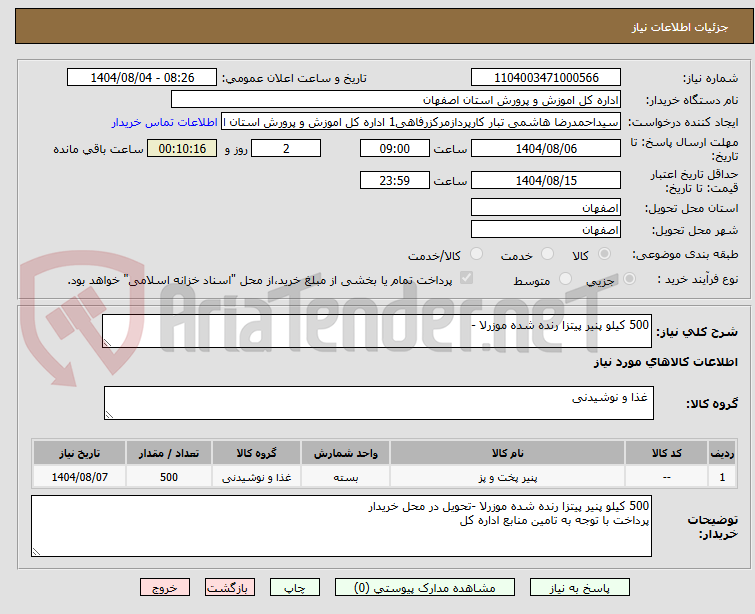Click the delivery province field اصفهان
Image resolution: width=755 pixels, height=614 pixels.
point(546,208)
